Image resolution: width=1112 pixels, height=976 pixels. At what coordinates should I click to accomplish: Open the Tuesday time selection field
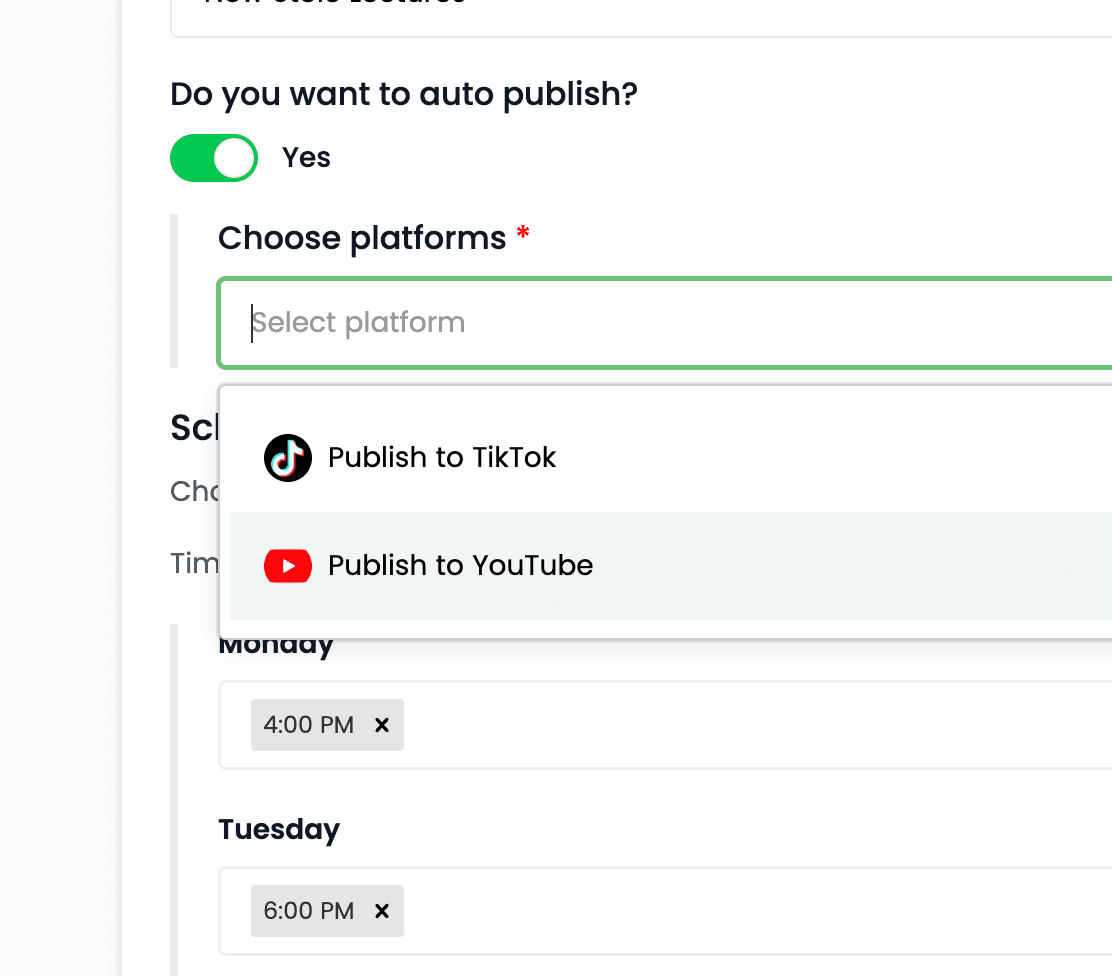point(665,911)
